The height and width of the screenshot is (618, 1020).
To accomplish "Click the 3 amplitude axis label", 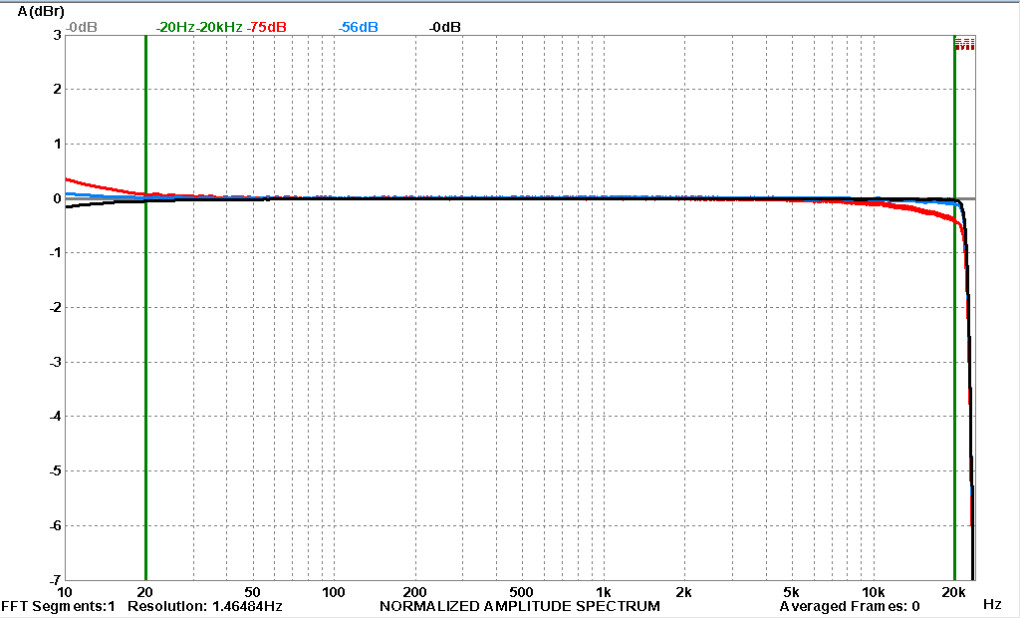I will coord(58,34).
